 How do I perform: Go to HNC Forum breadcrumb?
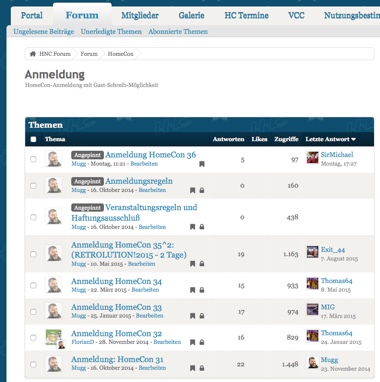pyautogui.click(x=55, y=54)
